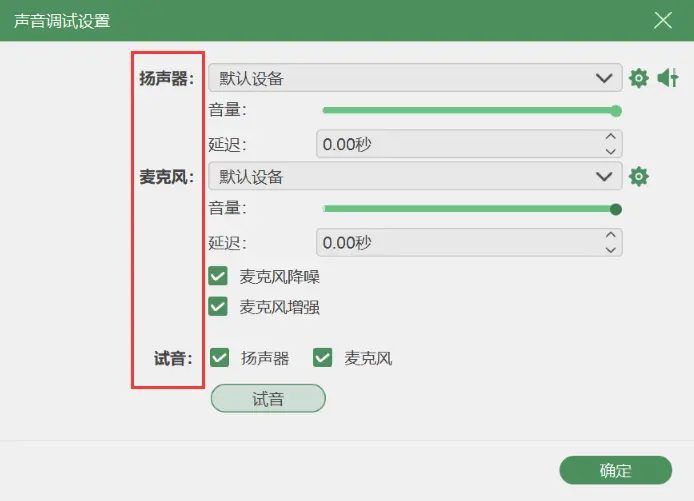Toggle 麦克风降噪 checkbox
The height and width of the screenshot is (501, 694).
(218, 276)
